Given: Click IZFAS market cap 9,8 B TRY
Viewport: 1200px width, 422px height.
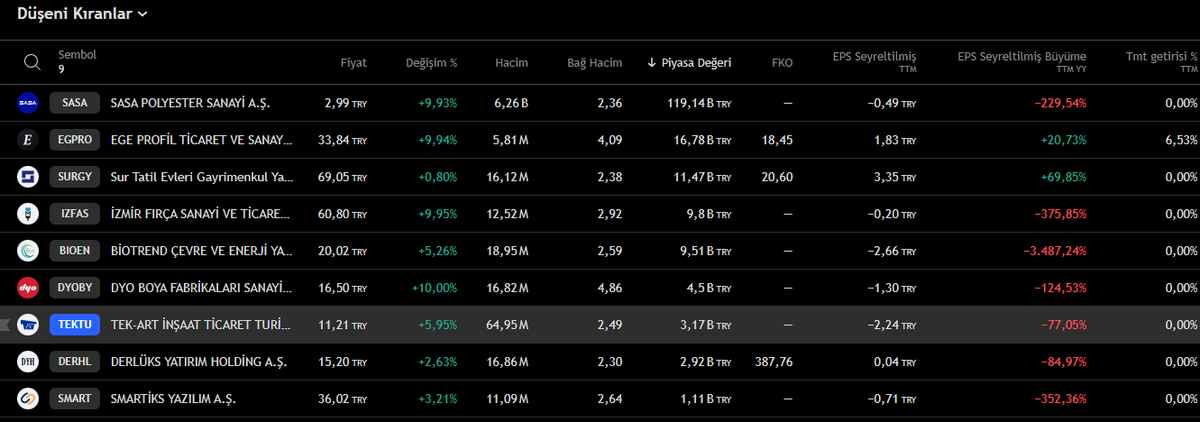Looking at the screenshot, I should point(707,214).
